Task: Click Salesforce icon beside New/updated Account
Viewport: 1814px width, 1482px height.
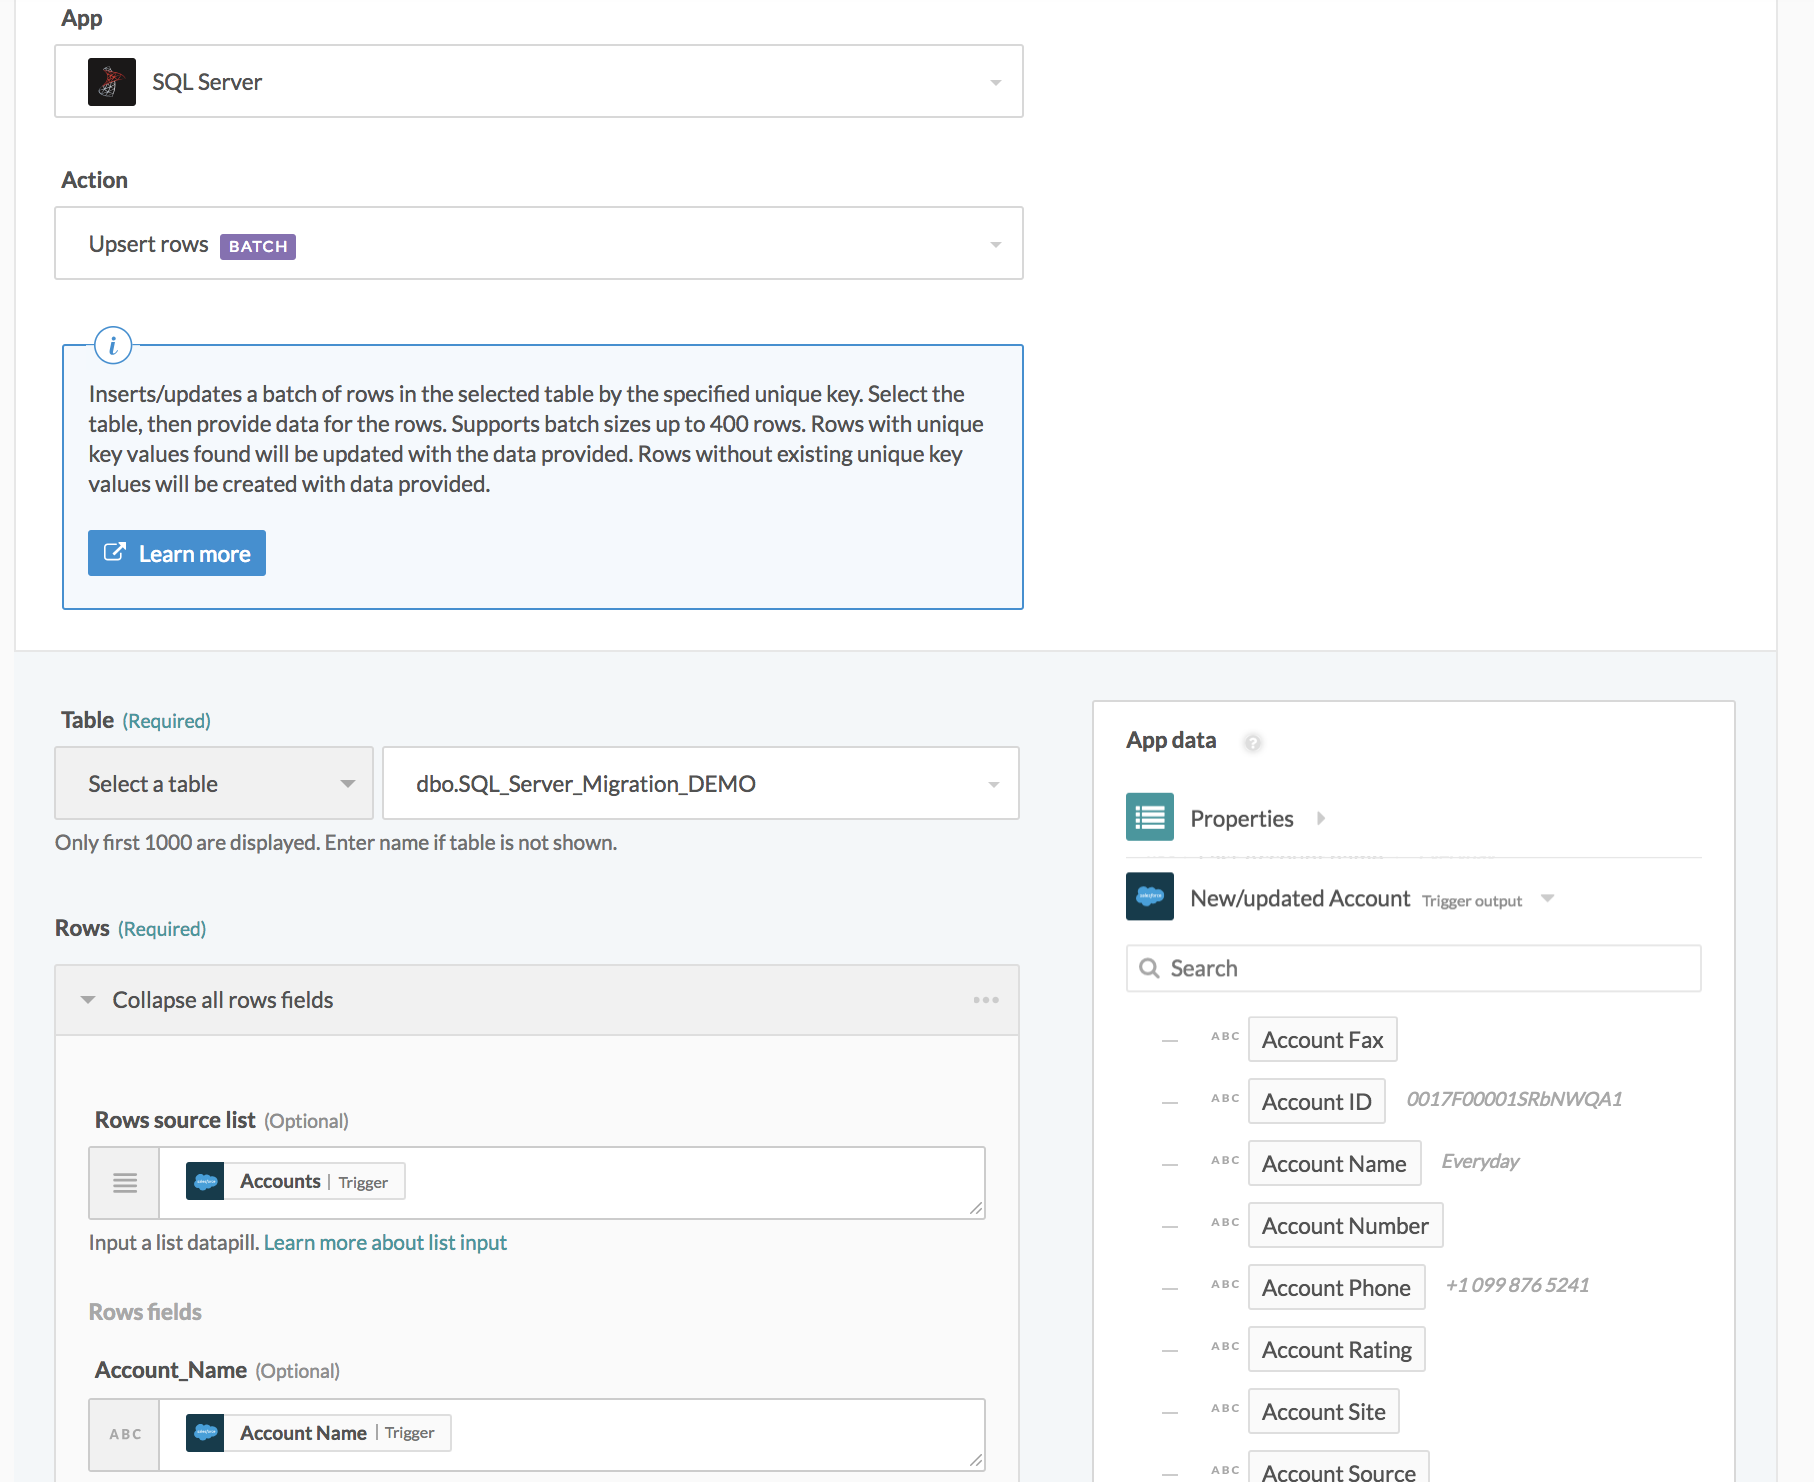Action: (1149, 897)
